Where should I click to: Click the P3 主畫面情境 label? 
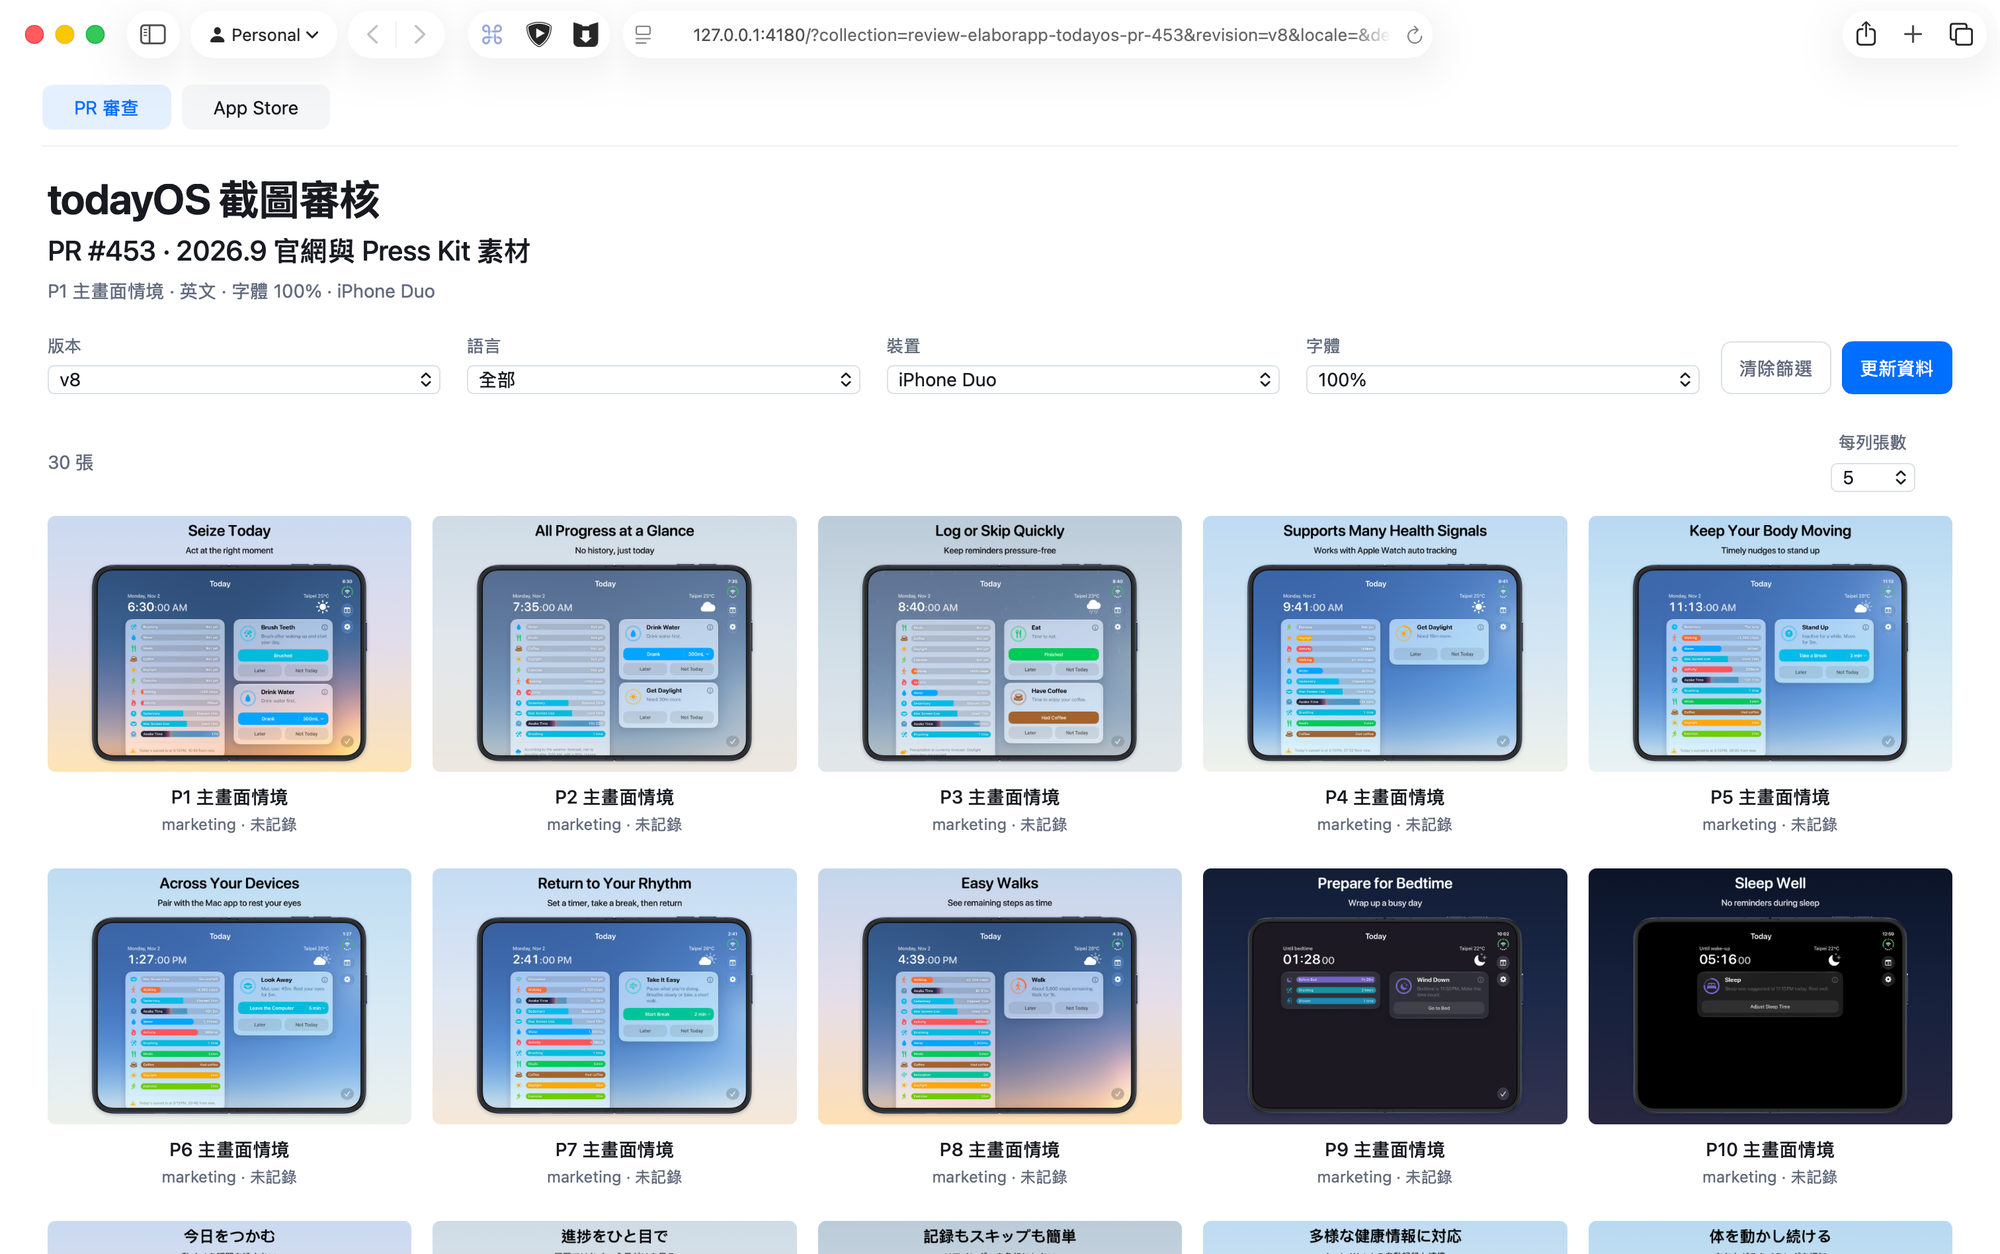[x=999, y=797]
